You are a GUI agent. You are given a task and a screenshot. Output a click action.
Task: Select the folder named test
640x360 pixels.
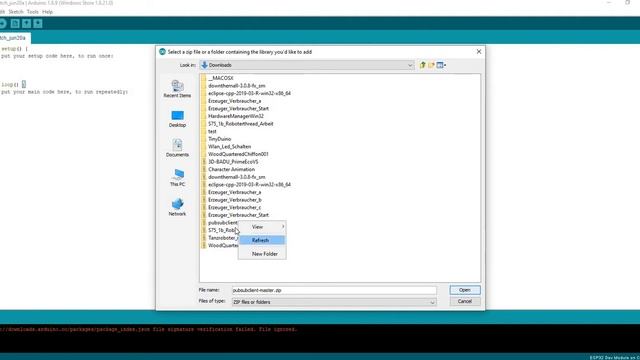click(x=209, y=131)
